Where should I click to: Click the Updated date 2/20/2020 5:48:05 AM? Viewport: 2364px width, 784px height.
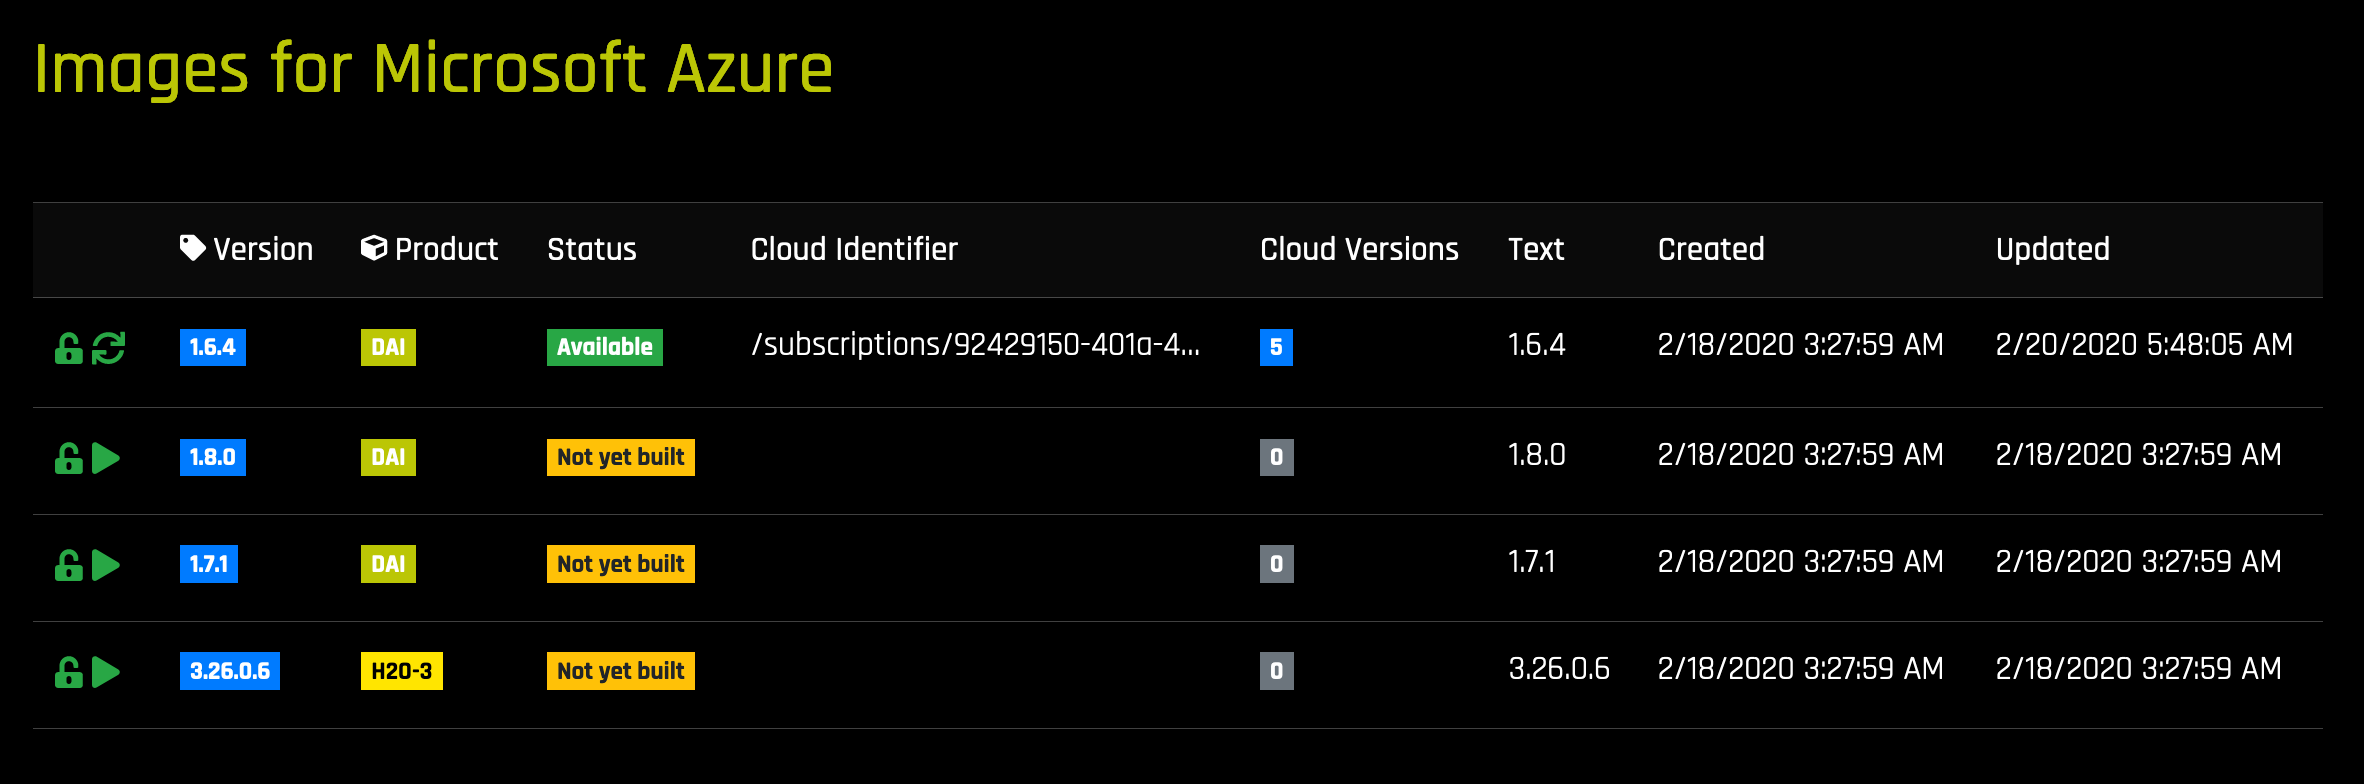point(2144,345)
